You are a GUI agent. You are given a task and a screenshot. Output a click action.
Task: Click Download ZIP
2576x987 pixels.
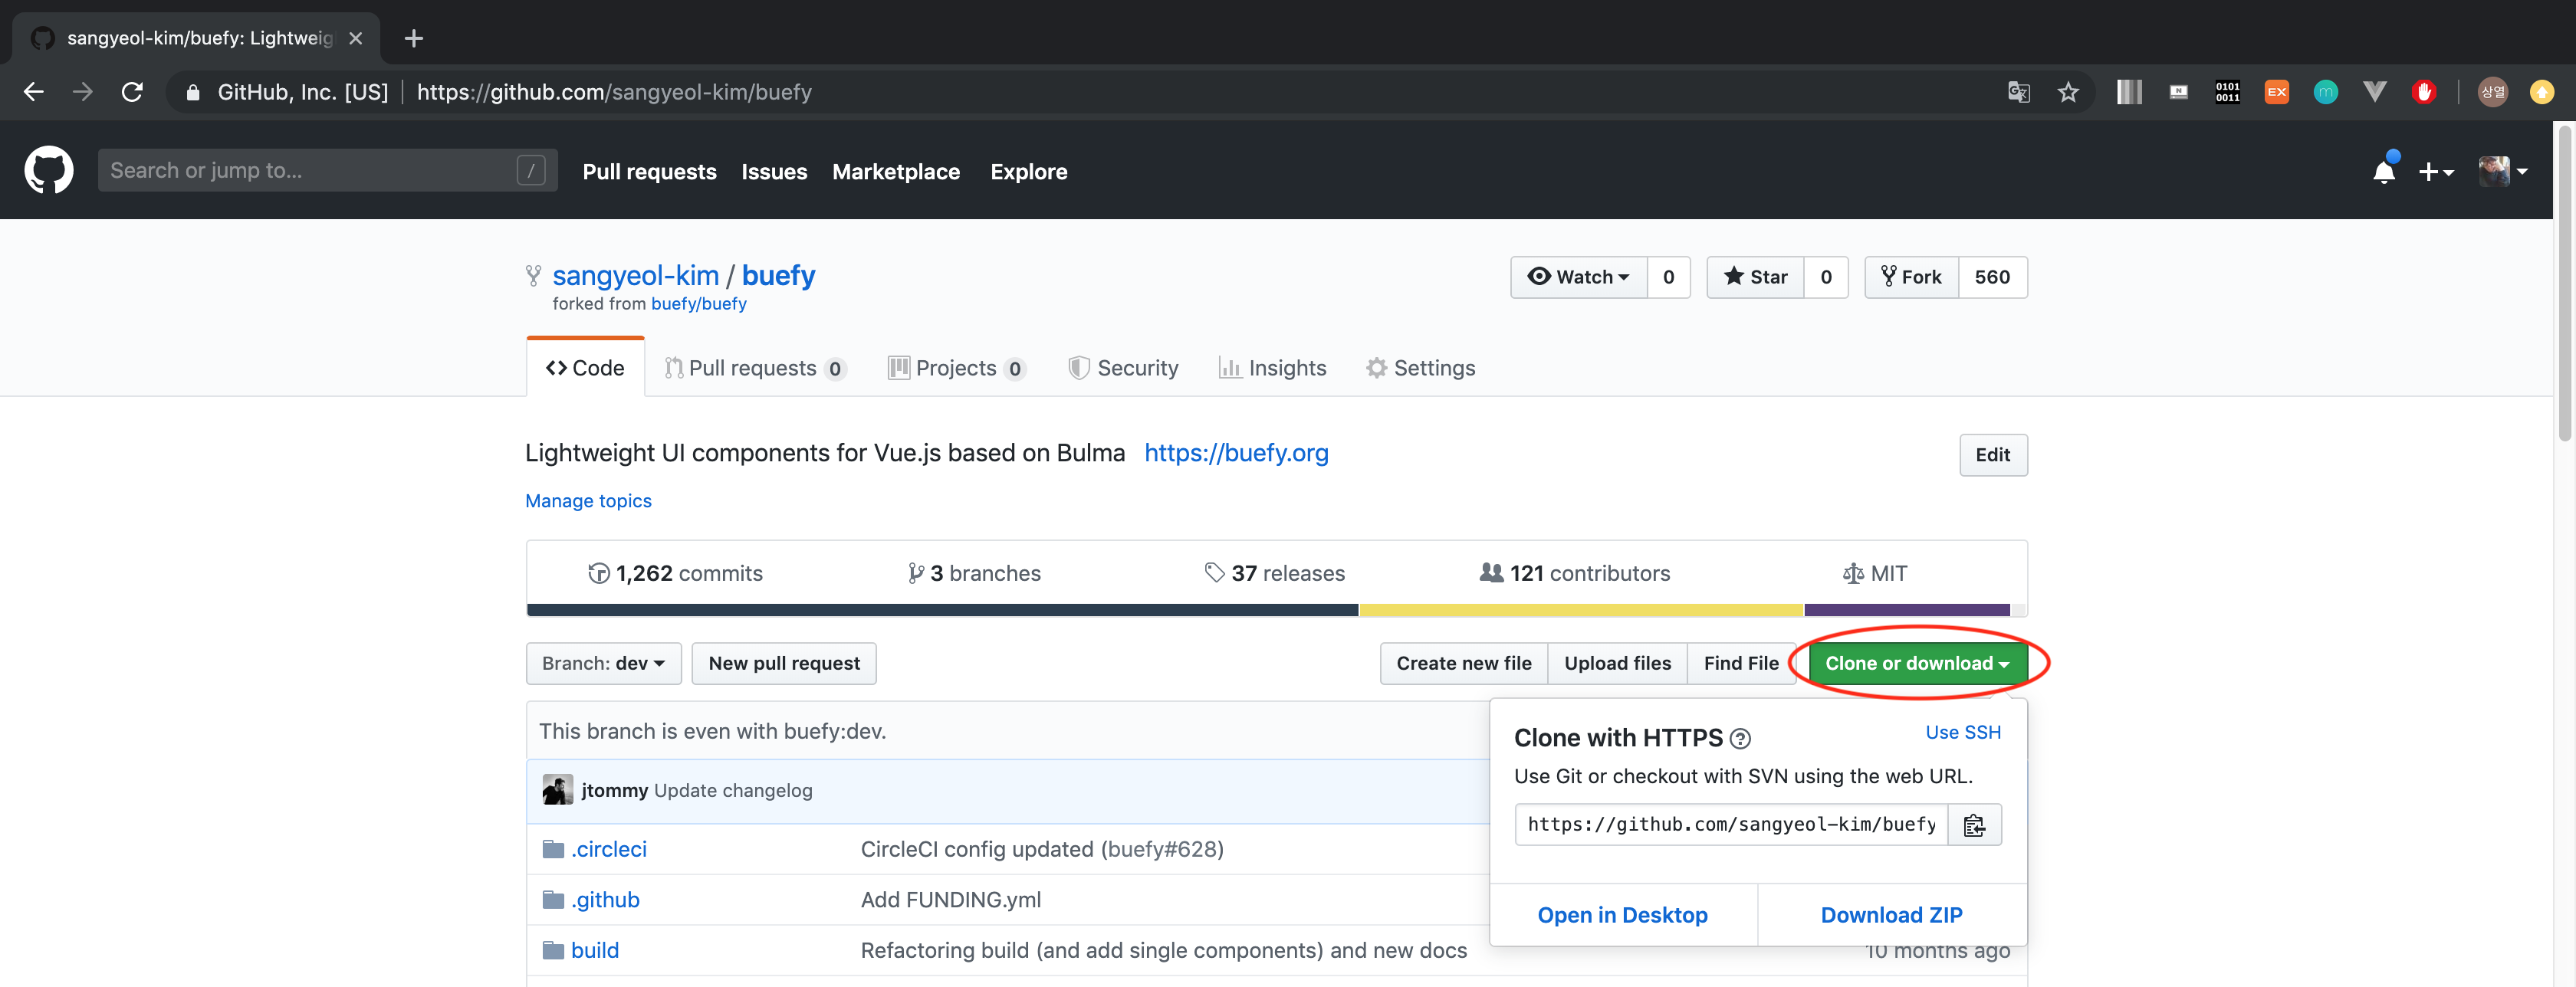click(1890, 915)
